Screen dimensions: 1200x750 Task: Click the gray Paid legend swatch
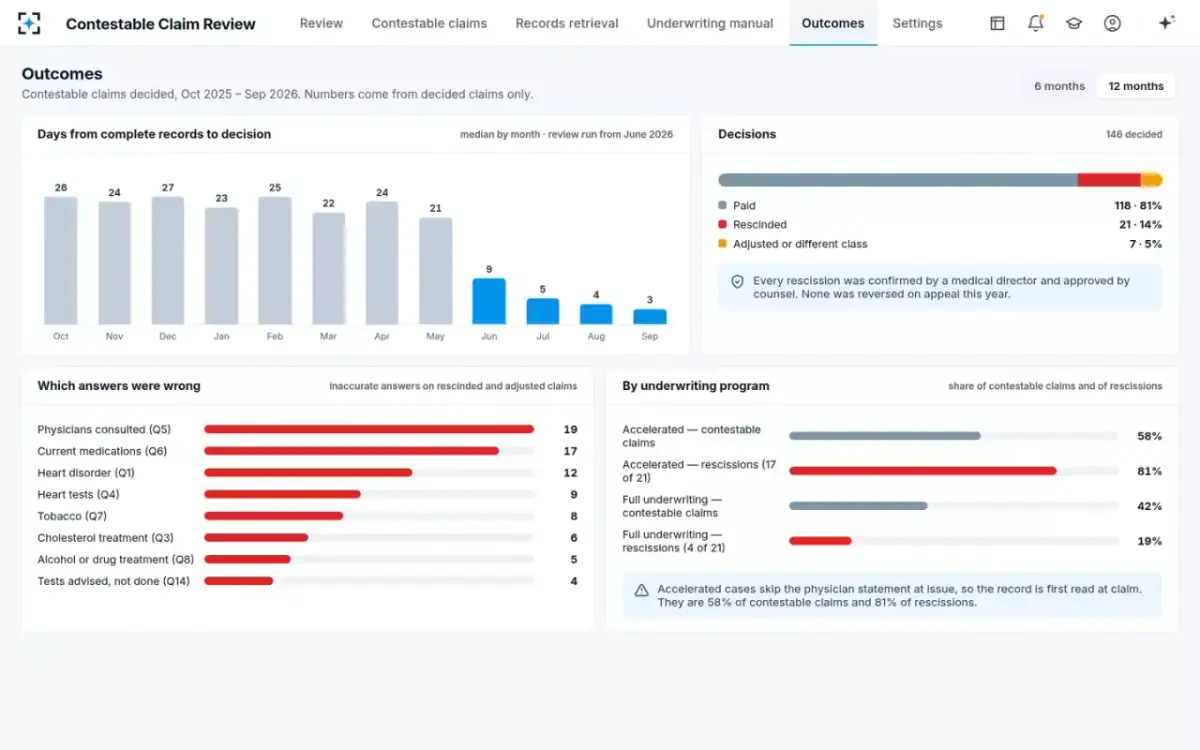click(722, 206)
